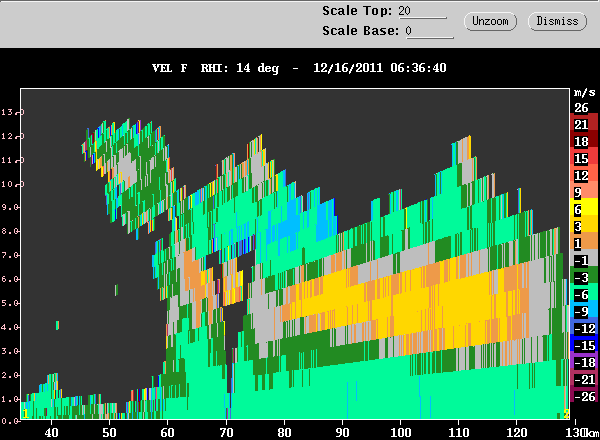Screen dimensions: 600x440
Task: Click the 13.0 height axis label
Action: (12, 112)
